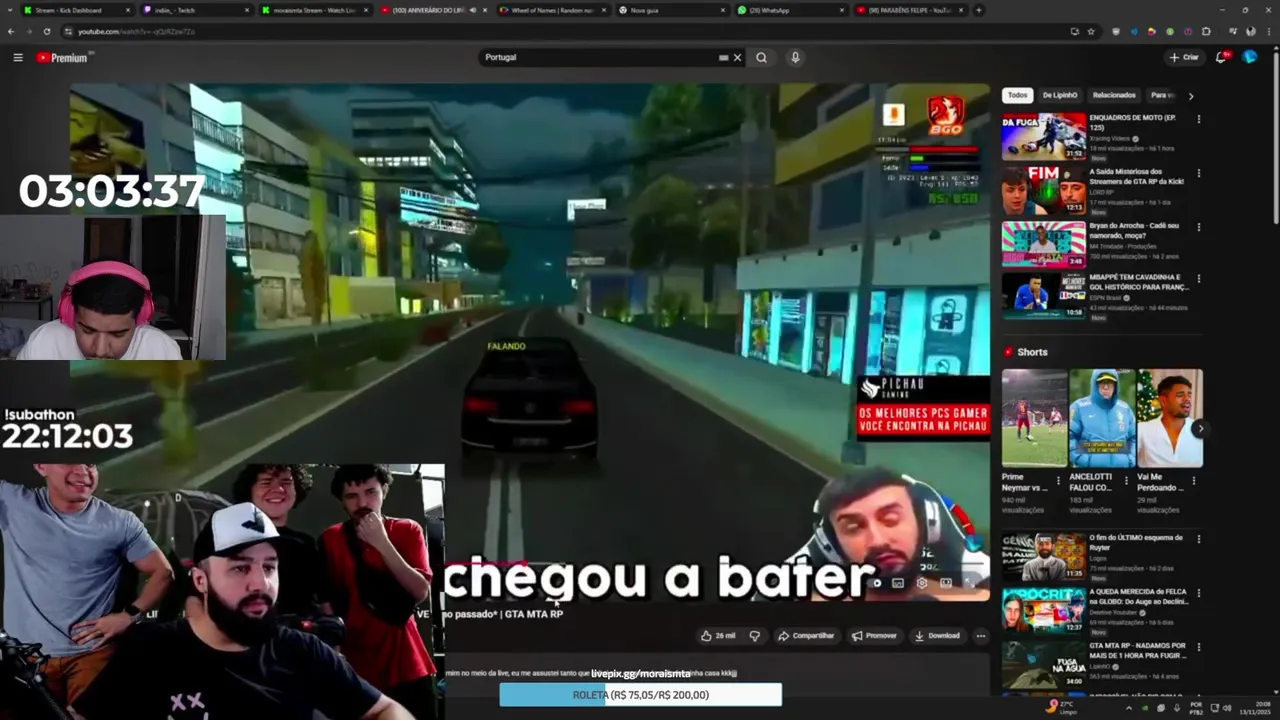Toggle player subtitles button
This screenshot has height=720, width=1280.
pyautogui.click(x=898, y=583)
